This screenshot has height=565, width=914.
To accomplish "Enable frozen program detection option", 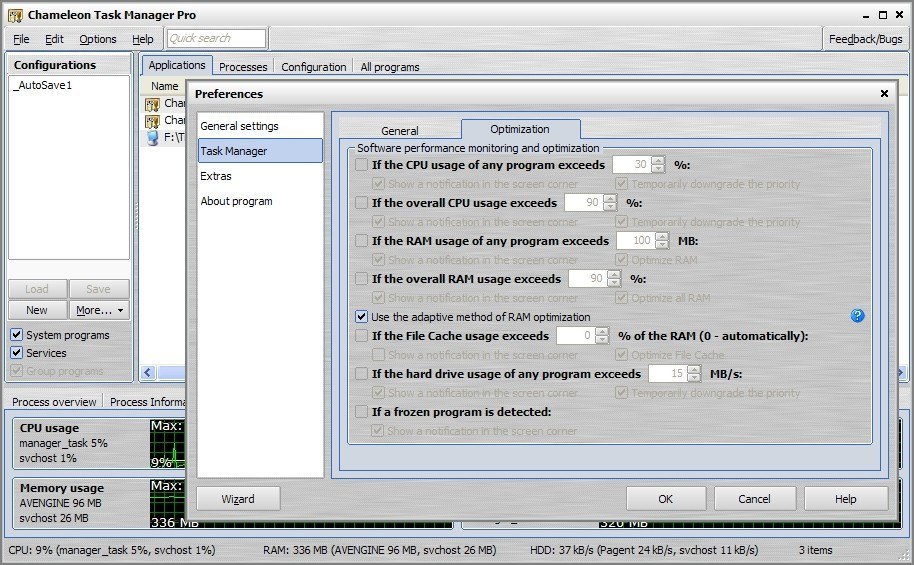I will click(x=361, y=412).
